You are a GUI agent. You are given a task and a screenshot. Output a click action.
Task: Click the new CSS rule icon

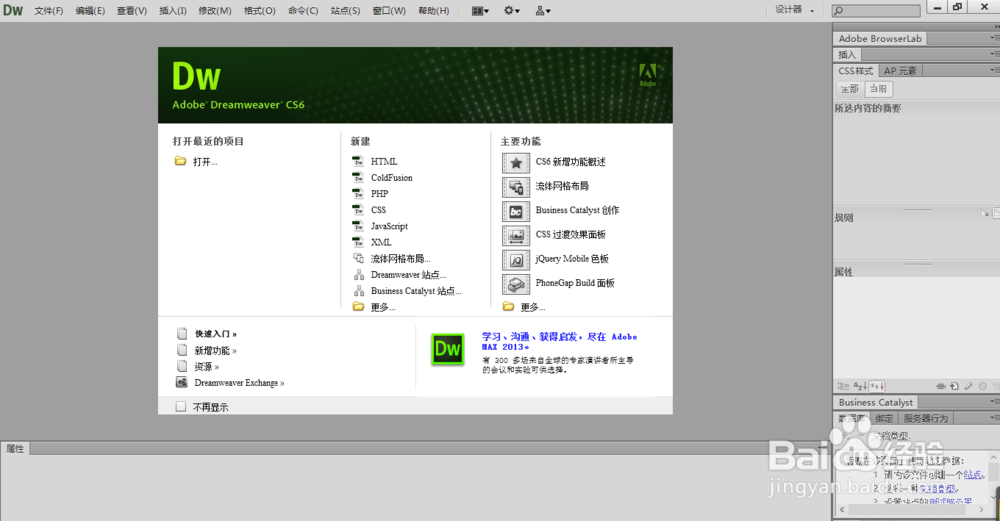pyautogui.click(x=954, y=386)
